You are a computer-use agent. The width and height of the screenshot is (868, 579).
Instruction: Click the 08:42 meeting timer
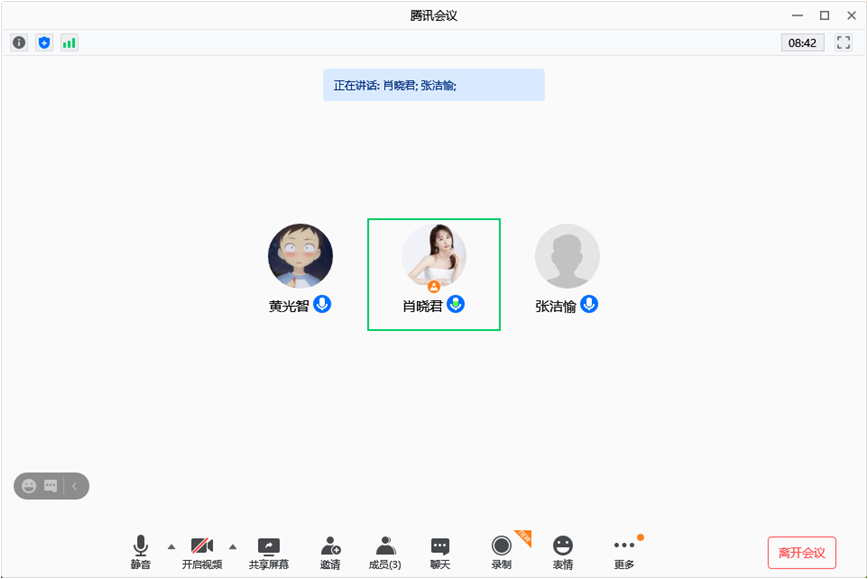point(802,43)
